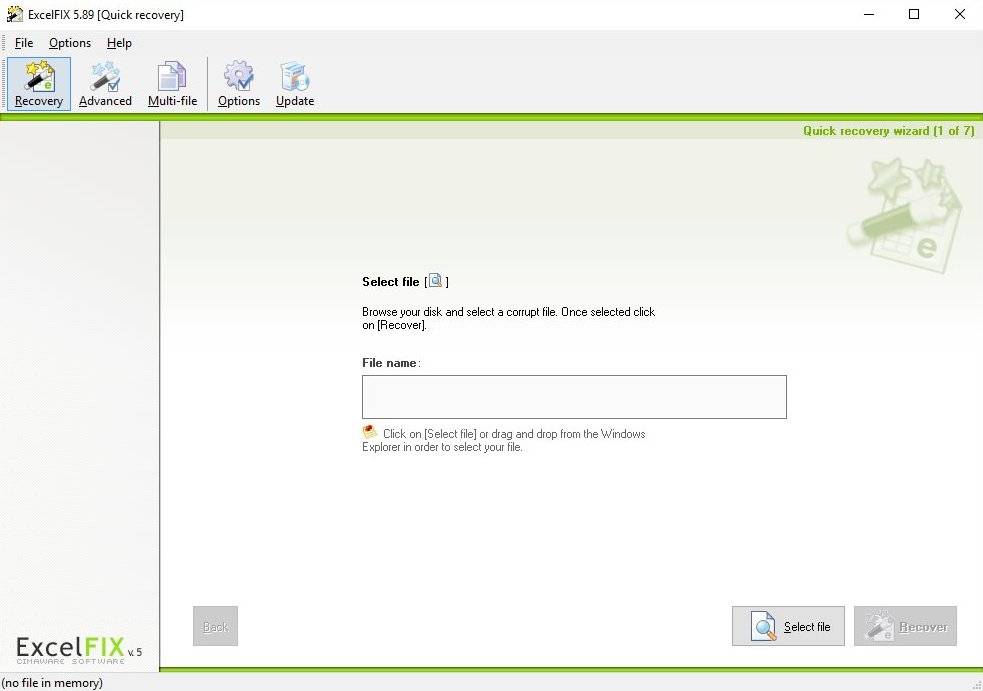Click the disabled Back button
Screen dimensions: 983x691
click(x=215, y=626)
